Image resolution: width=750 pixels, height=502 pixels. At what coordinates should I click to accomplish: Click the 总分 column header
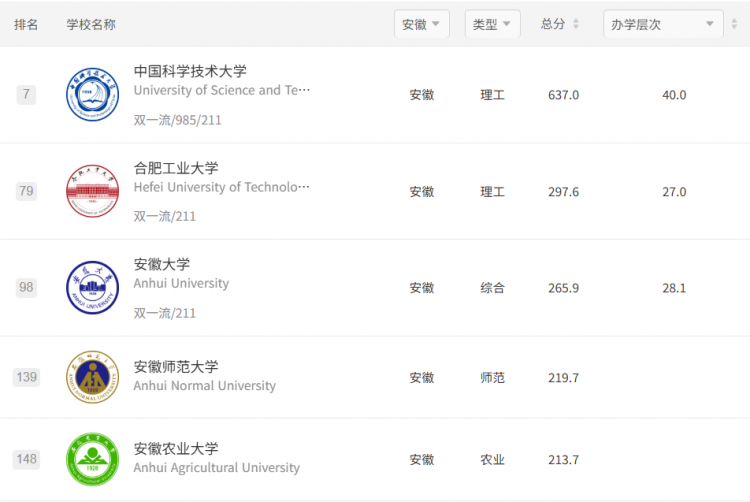[x=553, y=24]
